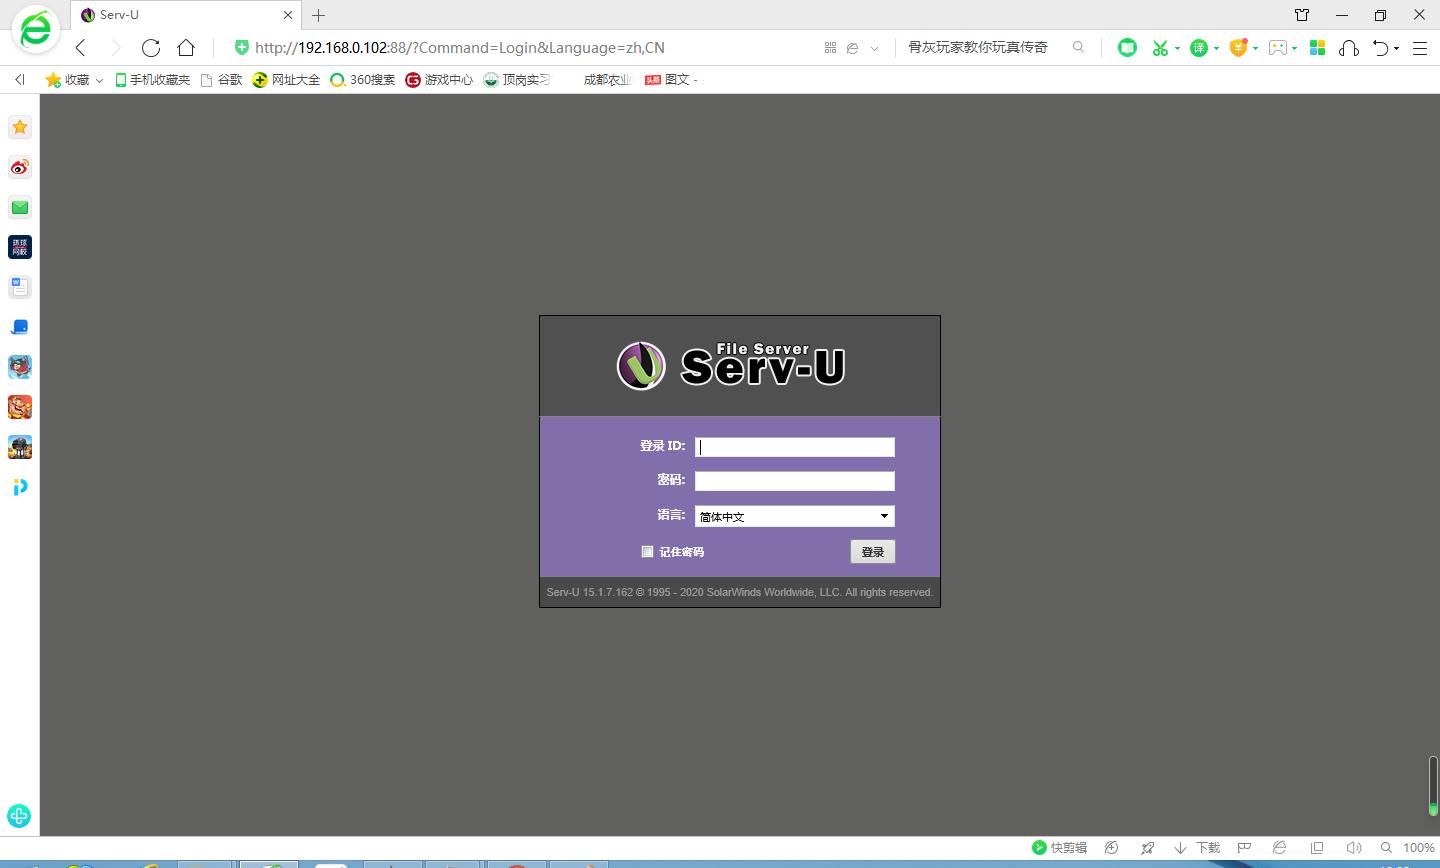Viewport: 1440px width, 868px height.
Task: Click the teal add-apps icon at sidebar bottom
Action: point(19,816)
